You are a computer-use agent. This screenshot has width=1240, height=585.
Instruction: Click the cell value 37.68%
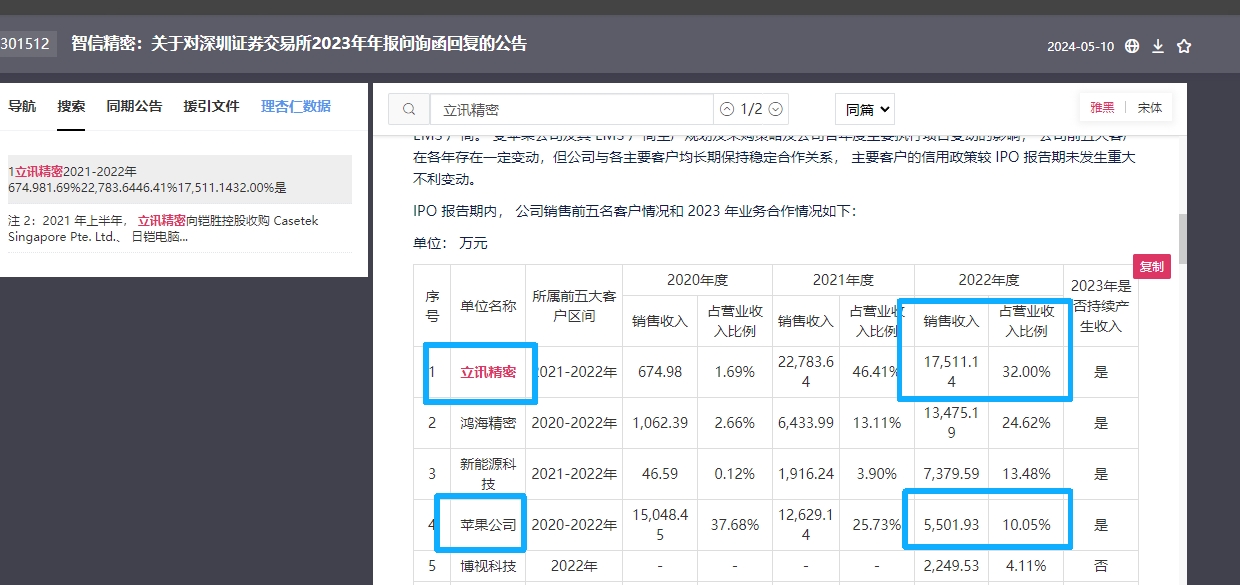734,525
